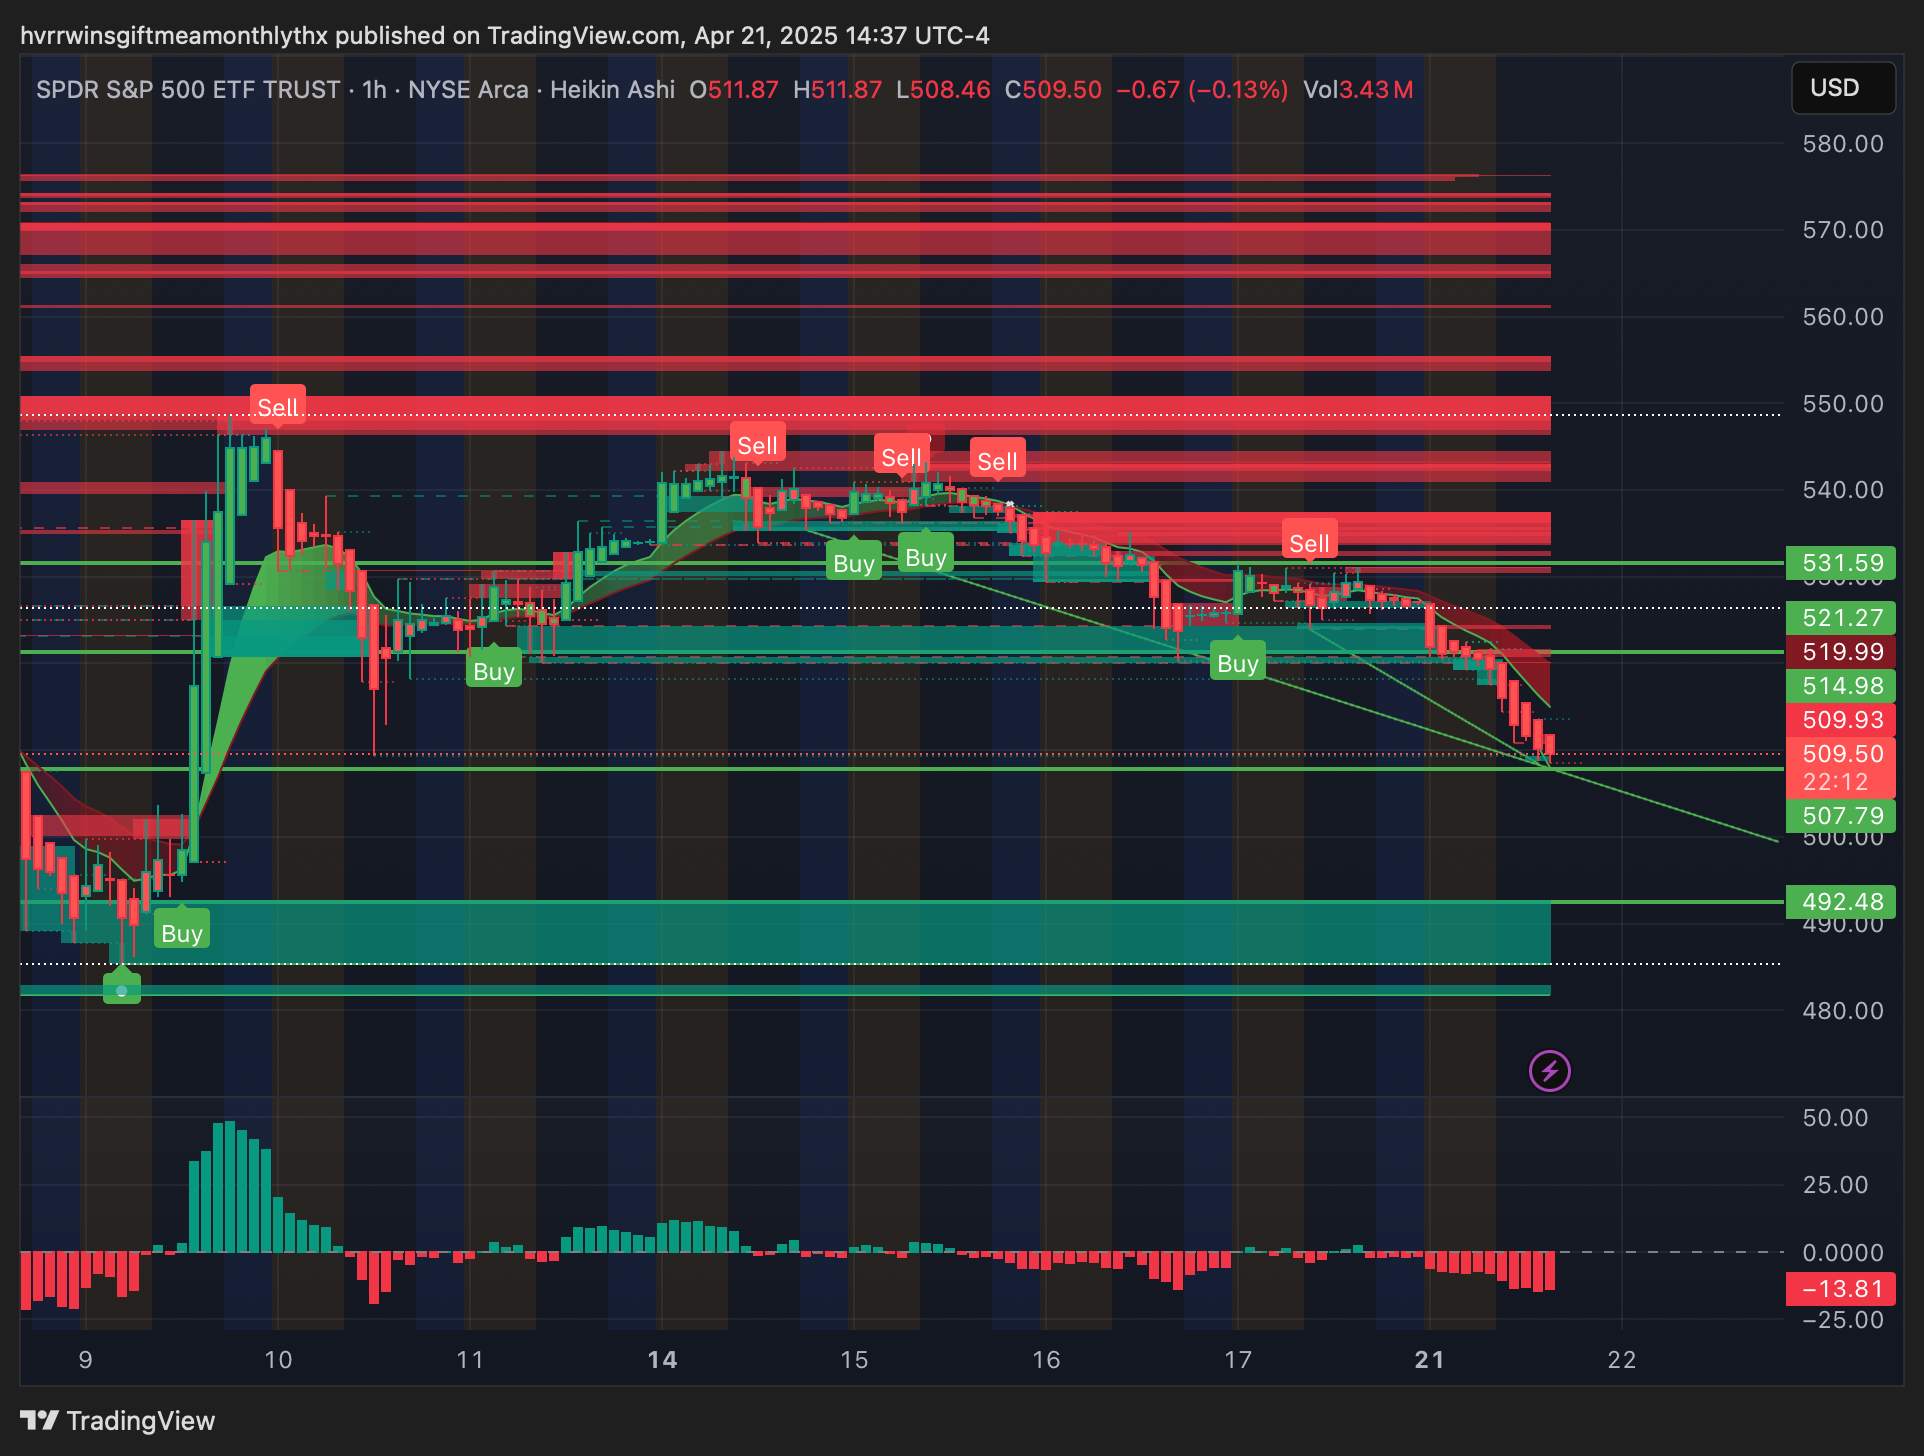Click the 560.00 price axis tick

[1842, 317]
